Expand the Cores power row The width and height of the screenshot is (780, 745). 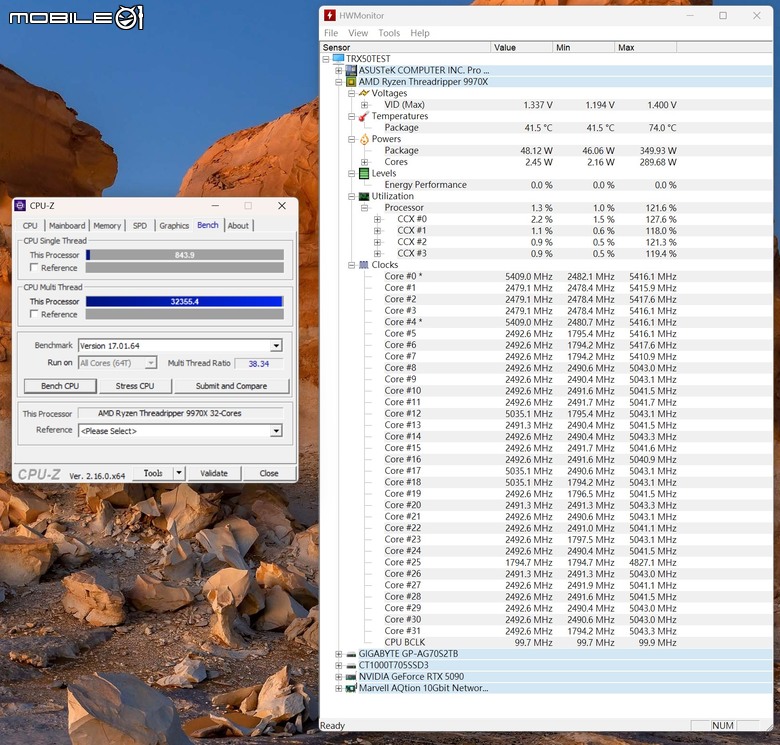click(x=365, y=162)
